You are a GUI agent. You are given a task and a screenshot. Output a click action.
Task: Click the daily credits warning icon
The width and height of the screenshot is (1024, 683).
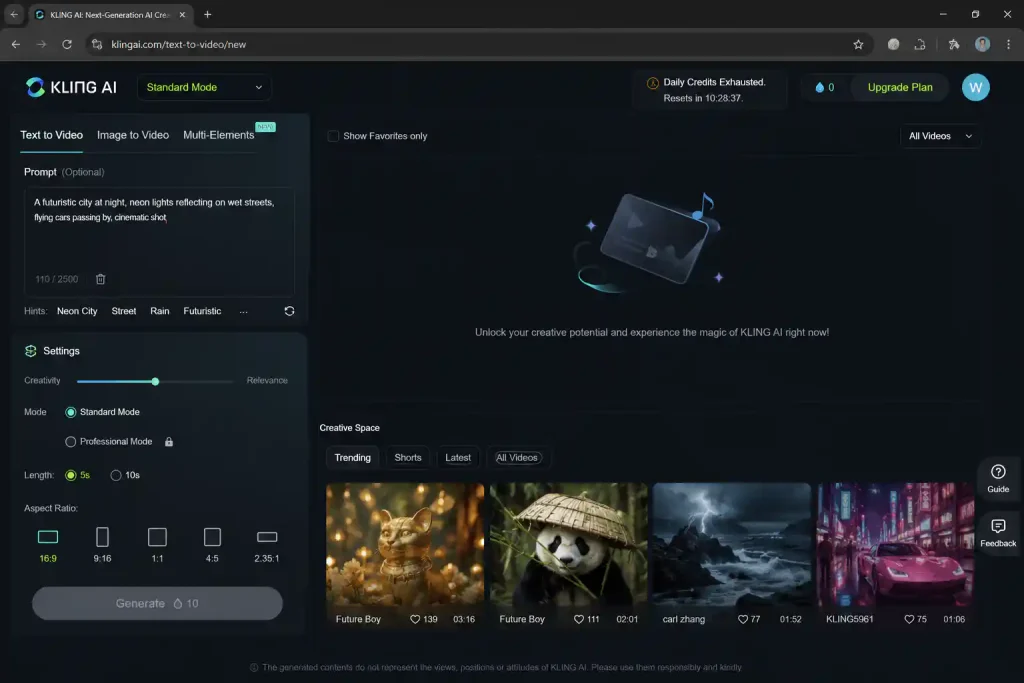(652, 83)
